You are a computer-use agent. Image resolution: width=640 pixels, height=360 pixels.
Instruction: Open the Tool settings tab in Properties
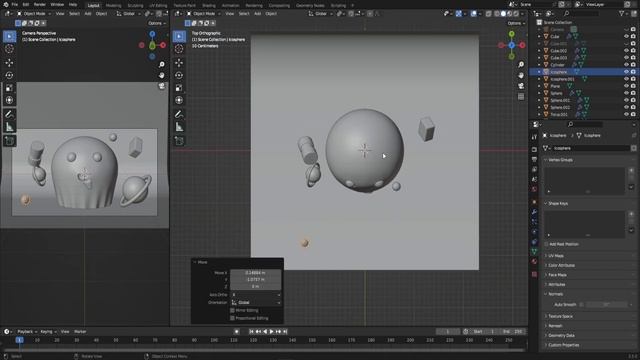click(x=534, y=137)
